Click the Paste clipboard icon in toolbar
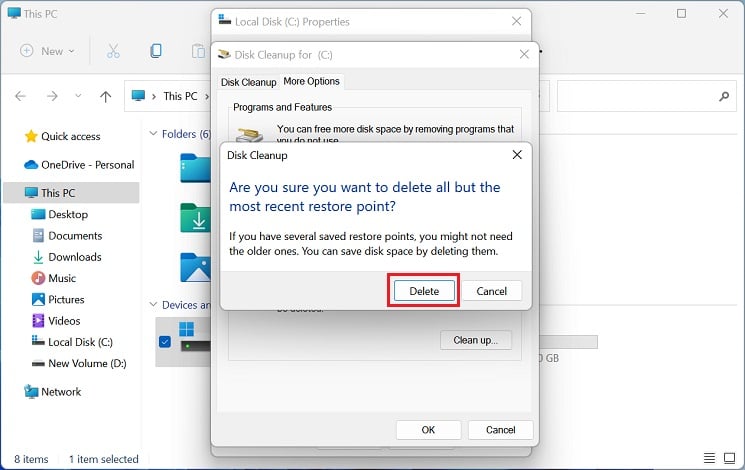This screenshot has height=470, width=745. click(x=198, y=51)
